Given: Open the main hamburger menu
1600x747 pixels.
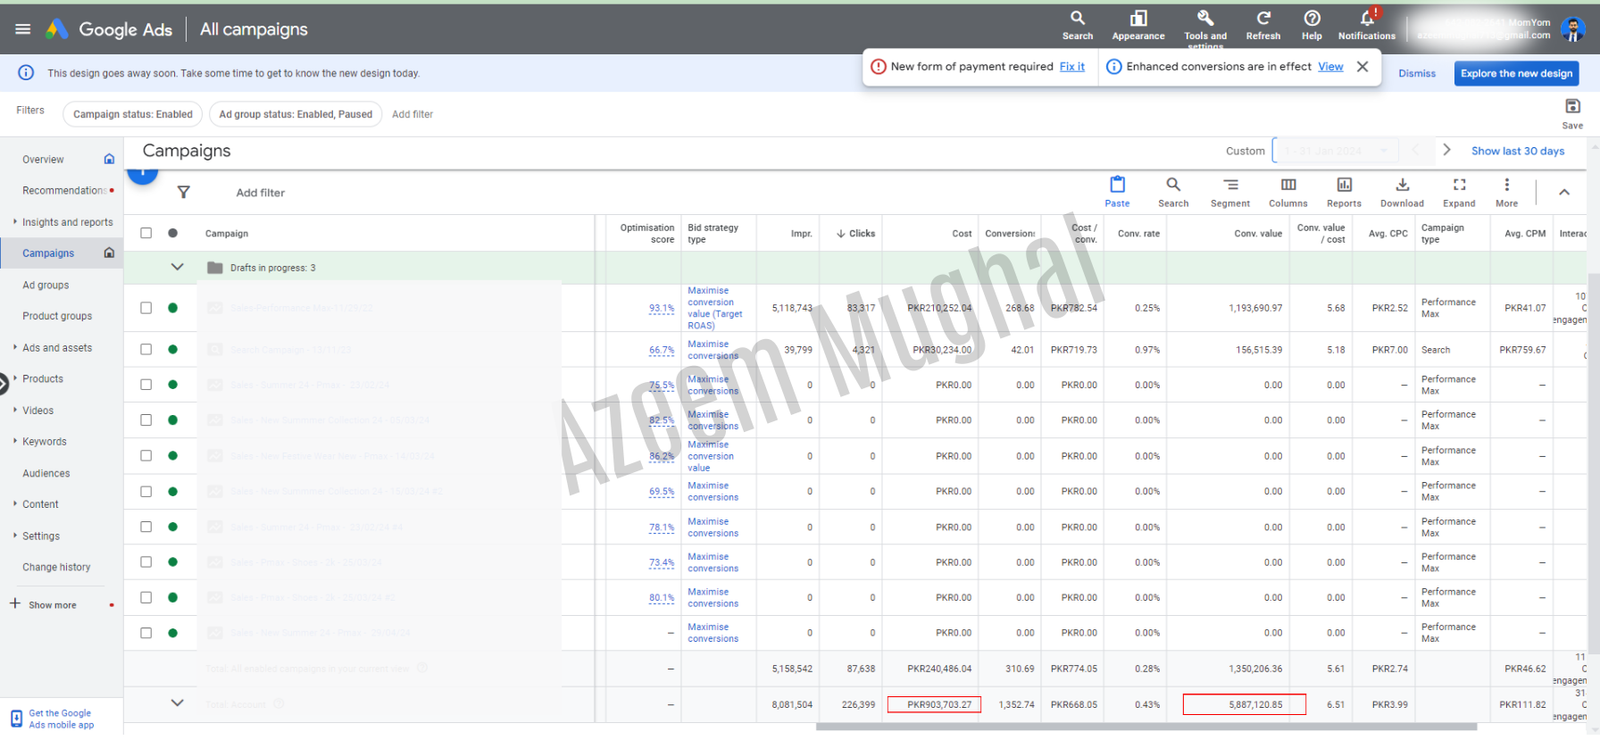Looking at the screenshot, I should 22,29.
